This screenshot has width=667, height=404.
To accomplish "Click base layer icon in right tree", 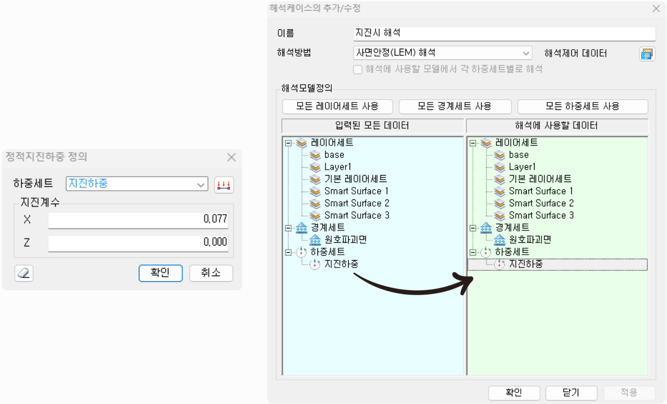I will (499, 155).
